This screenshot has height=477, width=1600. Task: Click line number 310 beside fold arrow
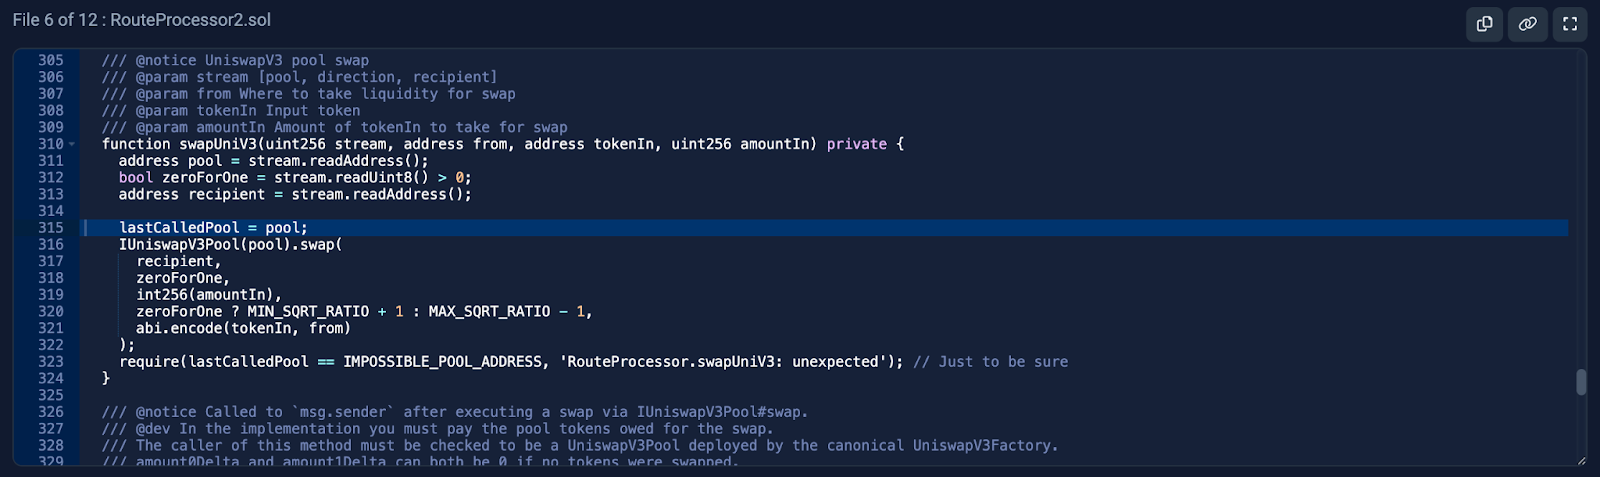[x=51, y=144]
